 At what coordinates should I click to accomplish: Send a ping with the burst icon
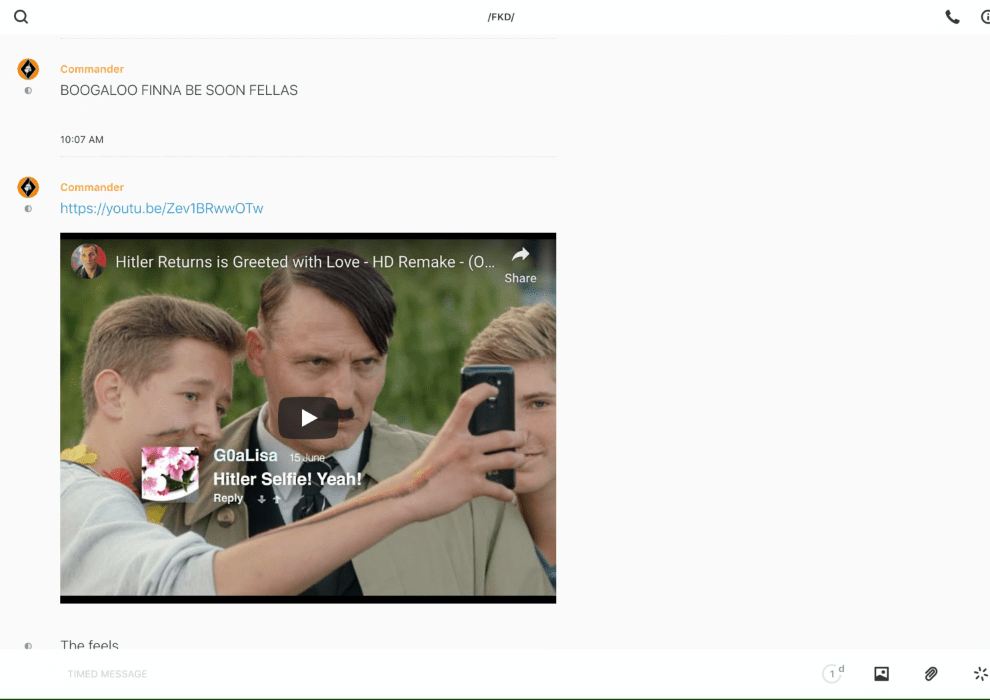pyautogui.click(x=980, y=674)
